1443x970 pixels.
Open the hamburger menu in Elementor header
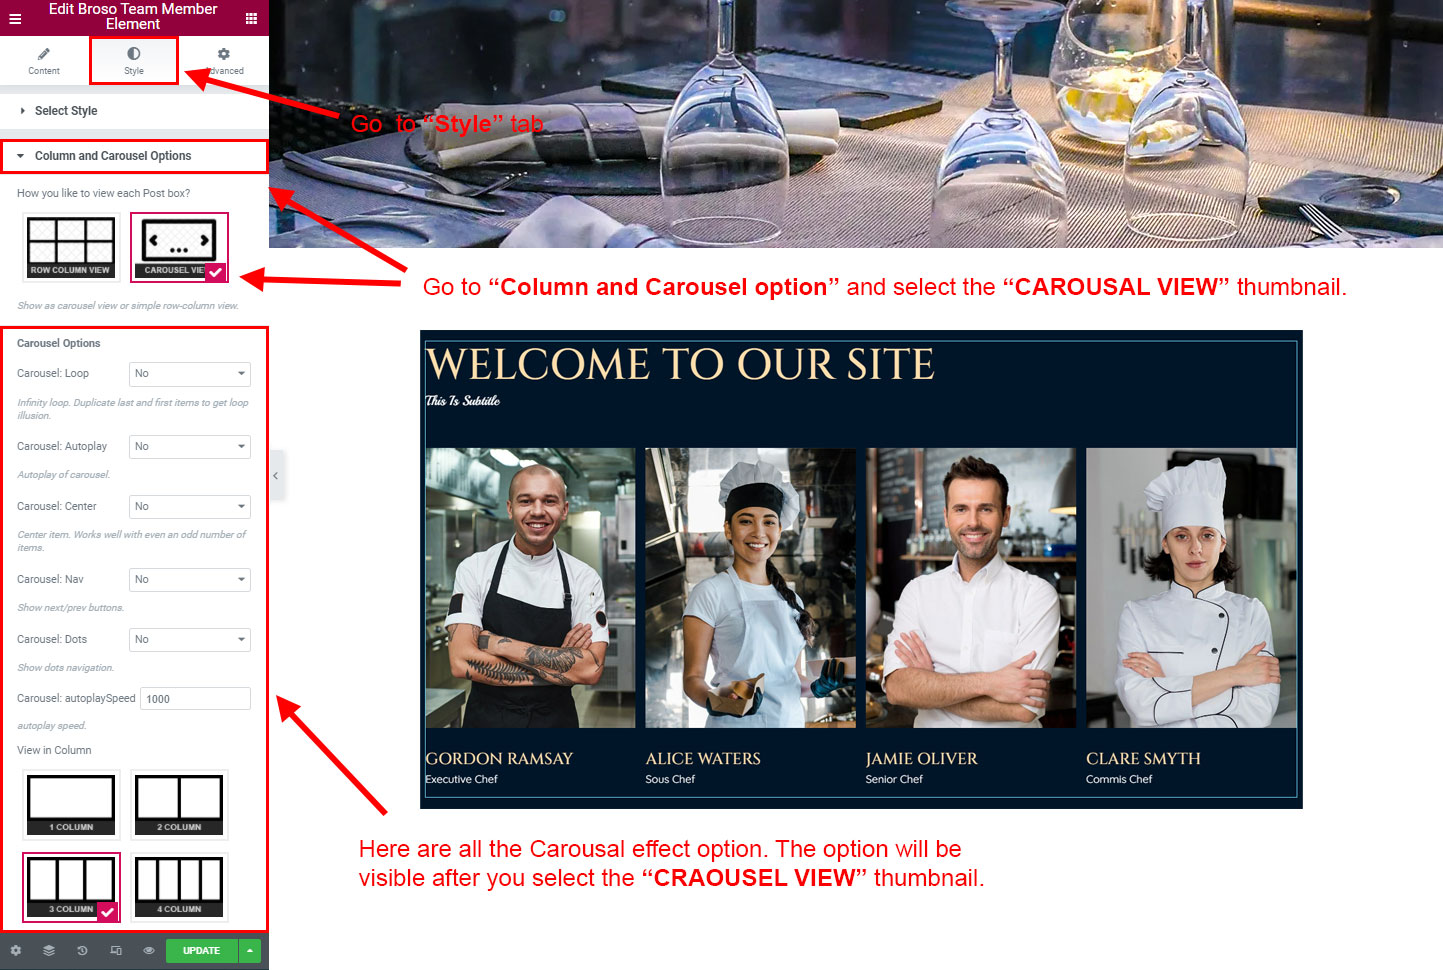(15, 18)
